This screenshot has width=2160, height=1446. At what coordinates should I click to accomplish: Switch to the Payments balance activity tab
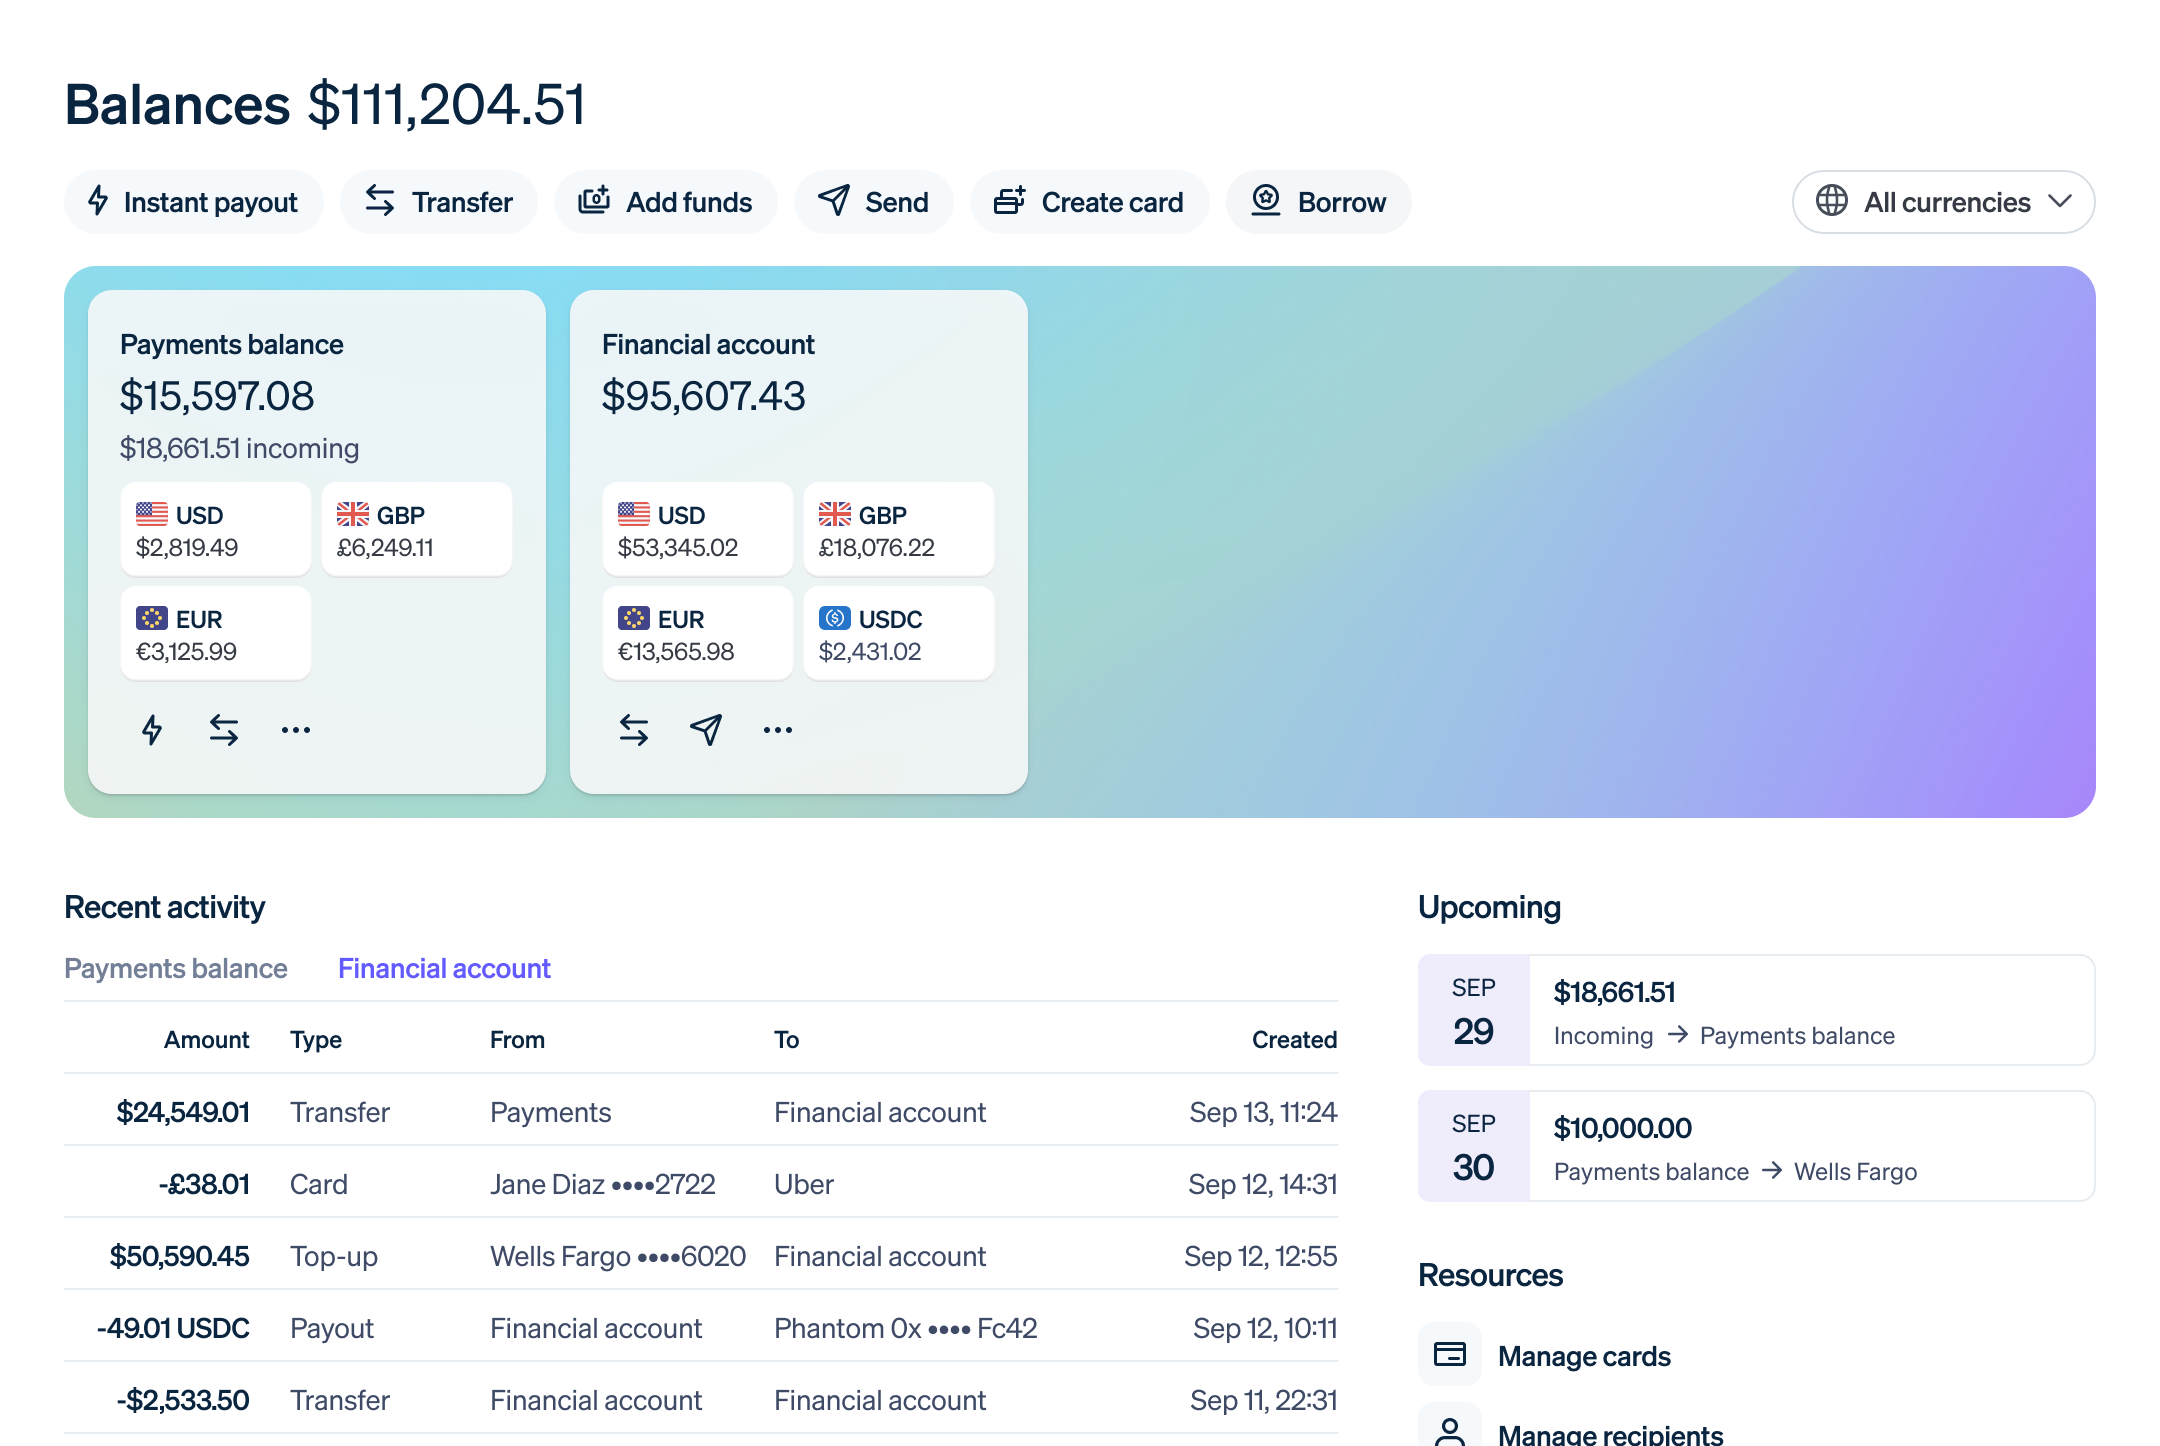[175, 967]
